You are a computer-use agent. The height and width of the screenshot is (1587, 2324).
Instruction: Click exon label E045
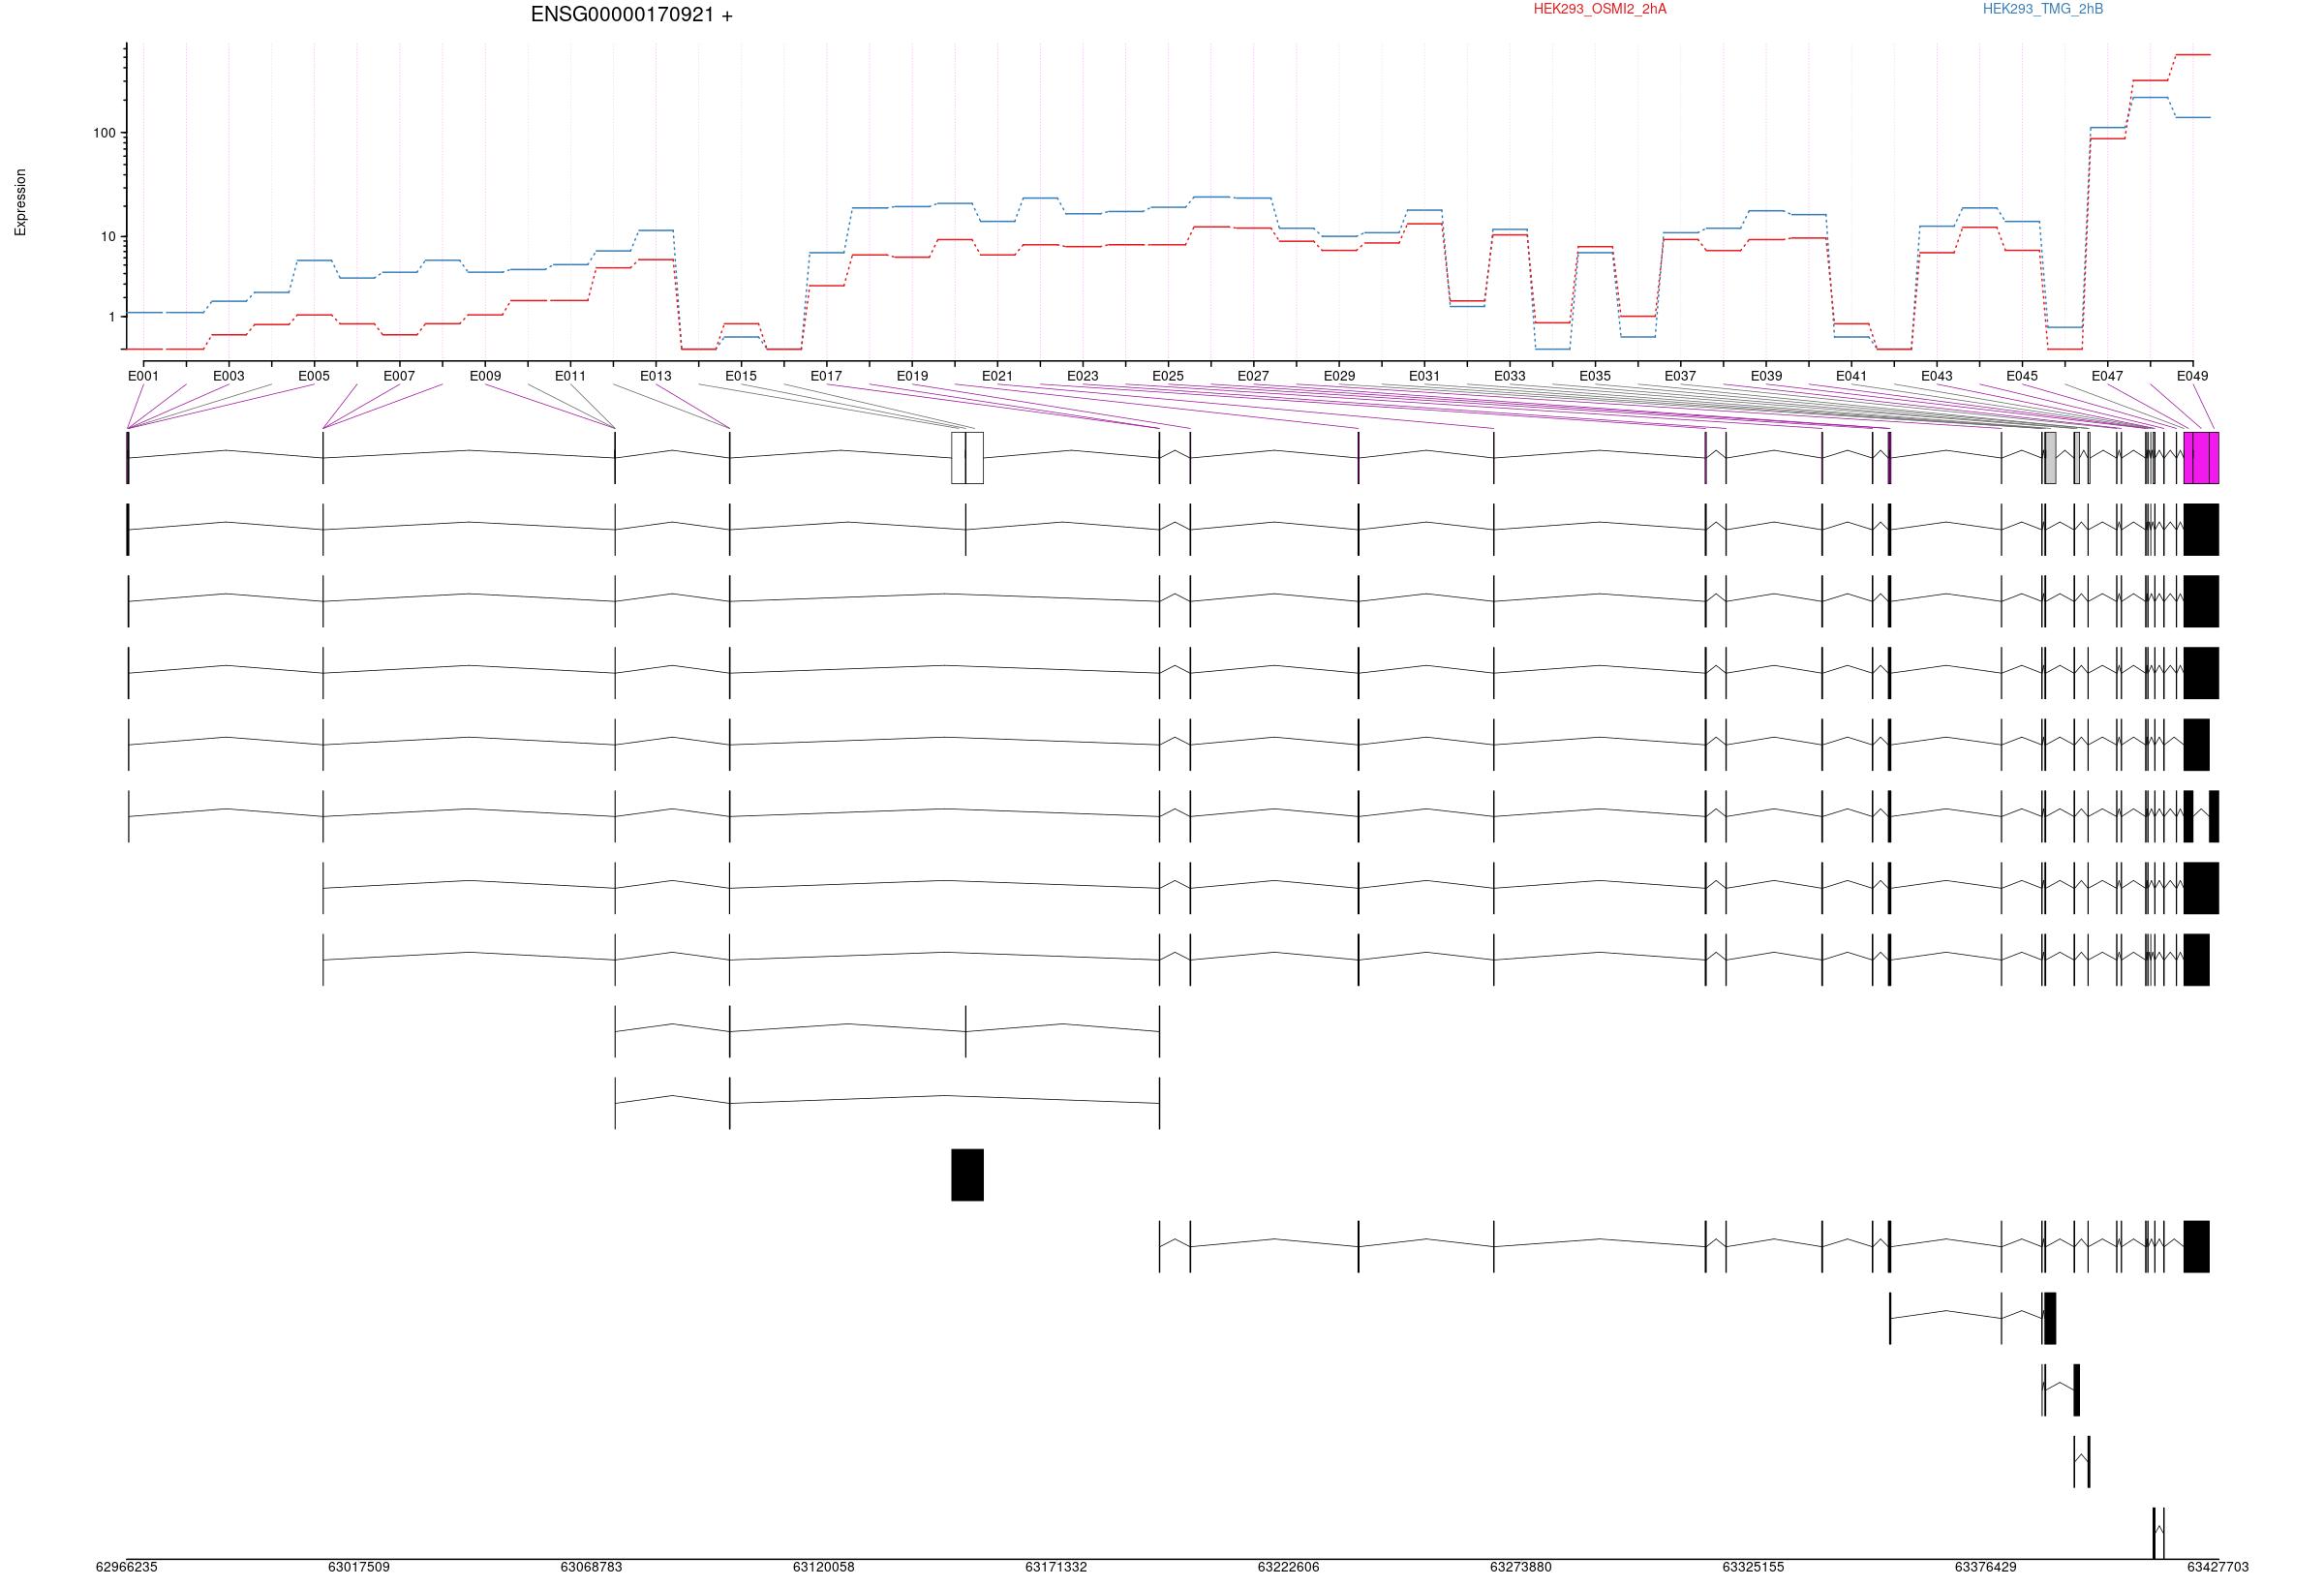click(x=2022, y=376)
